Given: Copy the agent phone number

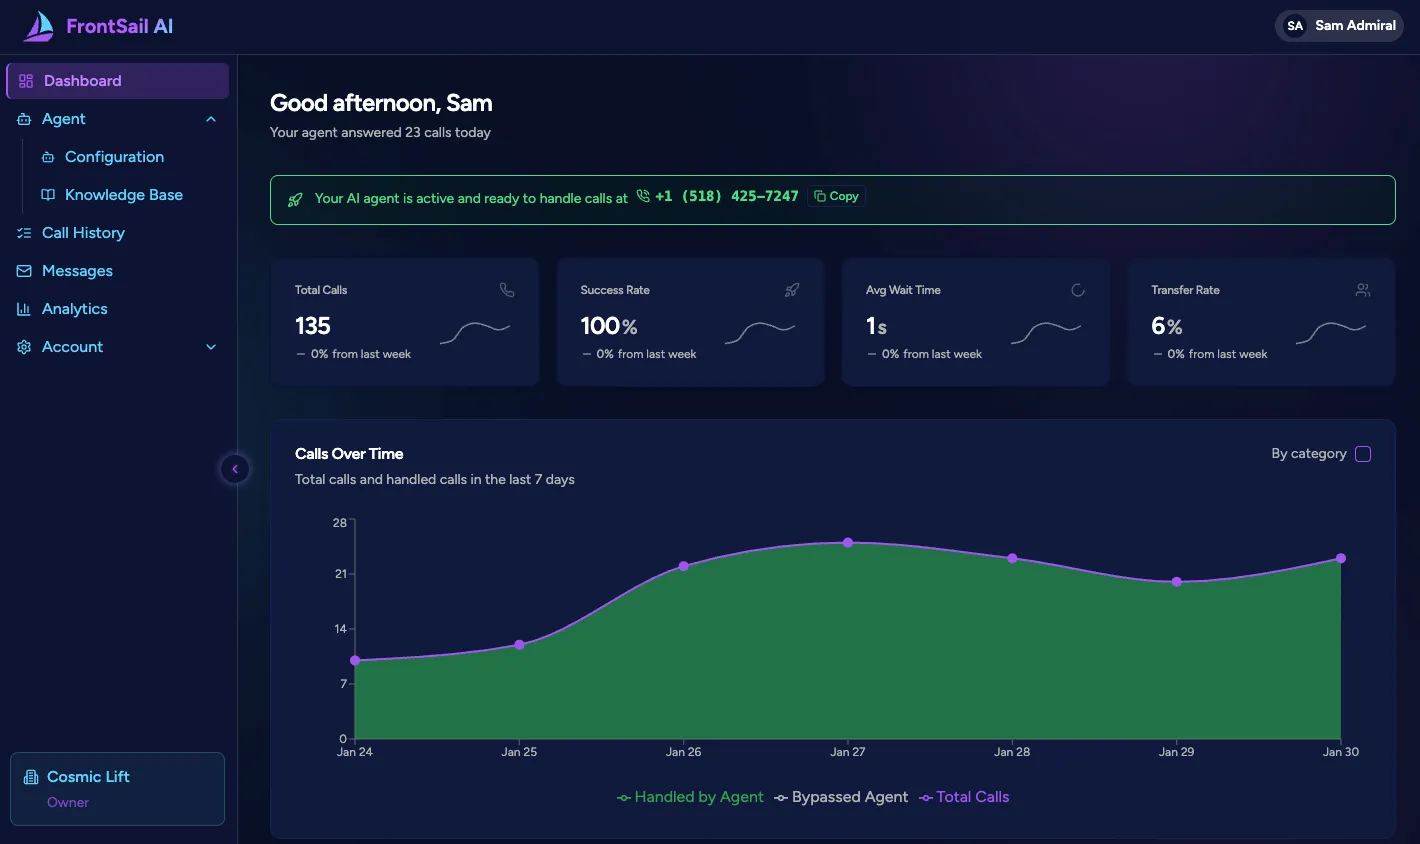Looking at the screenshot, I should point(836,195).
